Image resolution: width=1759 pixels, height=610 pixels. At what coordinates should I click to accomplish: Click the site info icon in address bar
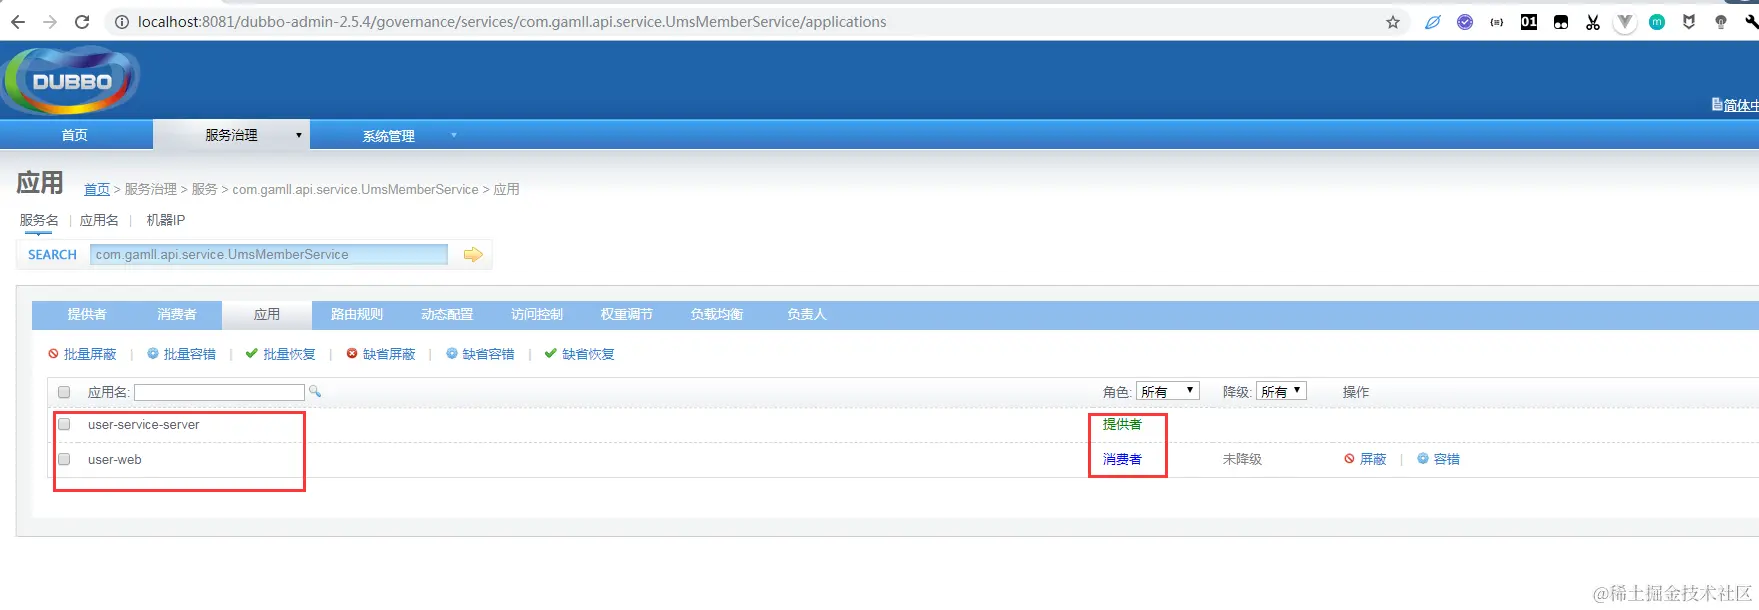click(122, 22)
